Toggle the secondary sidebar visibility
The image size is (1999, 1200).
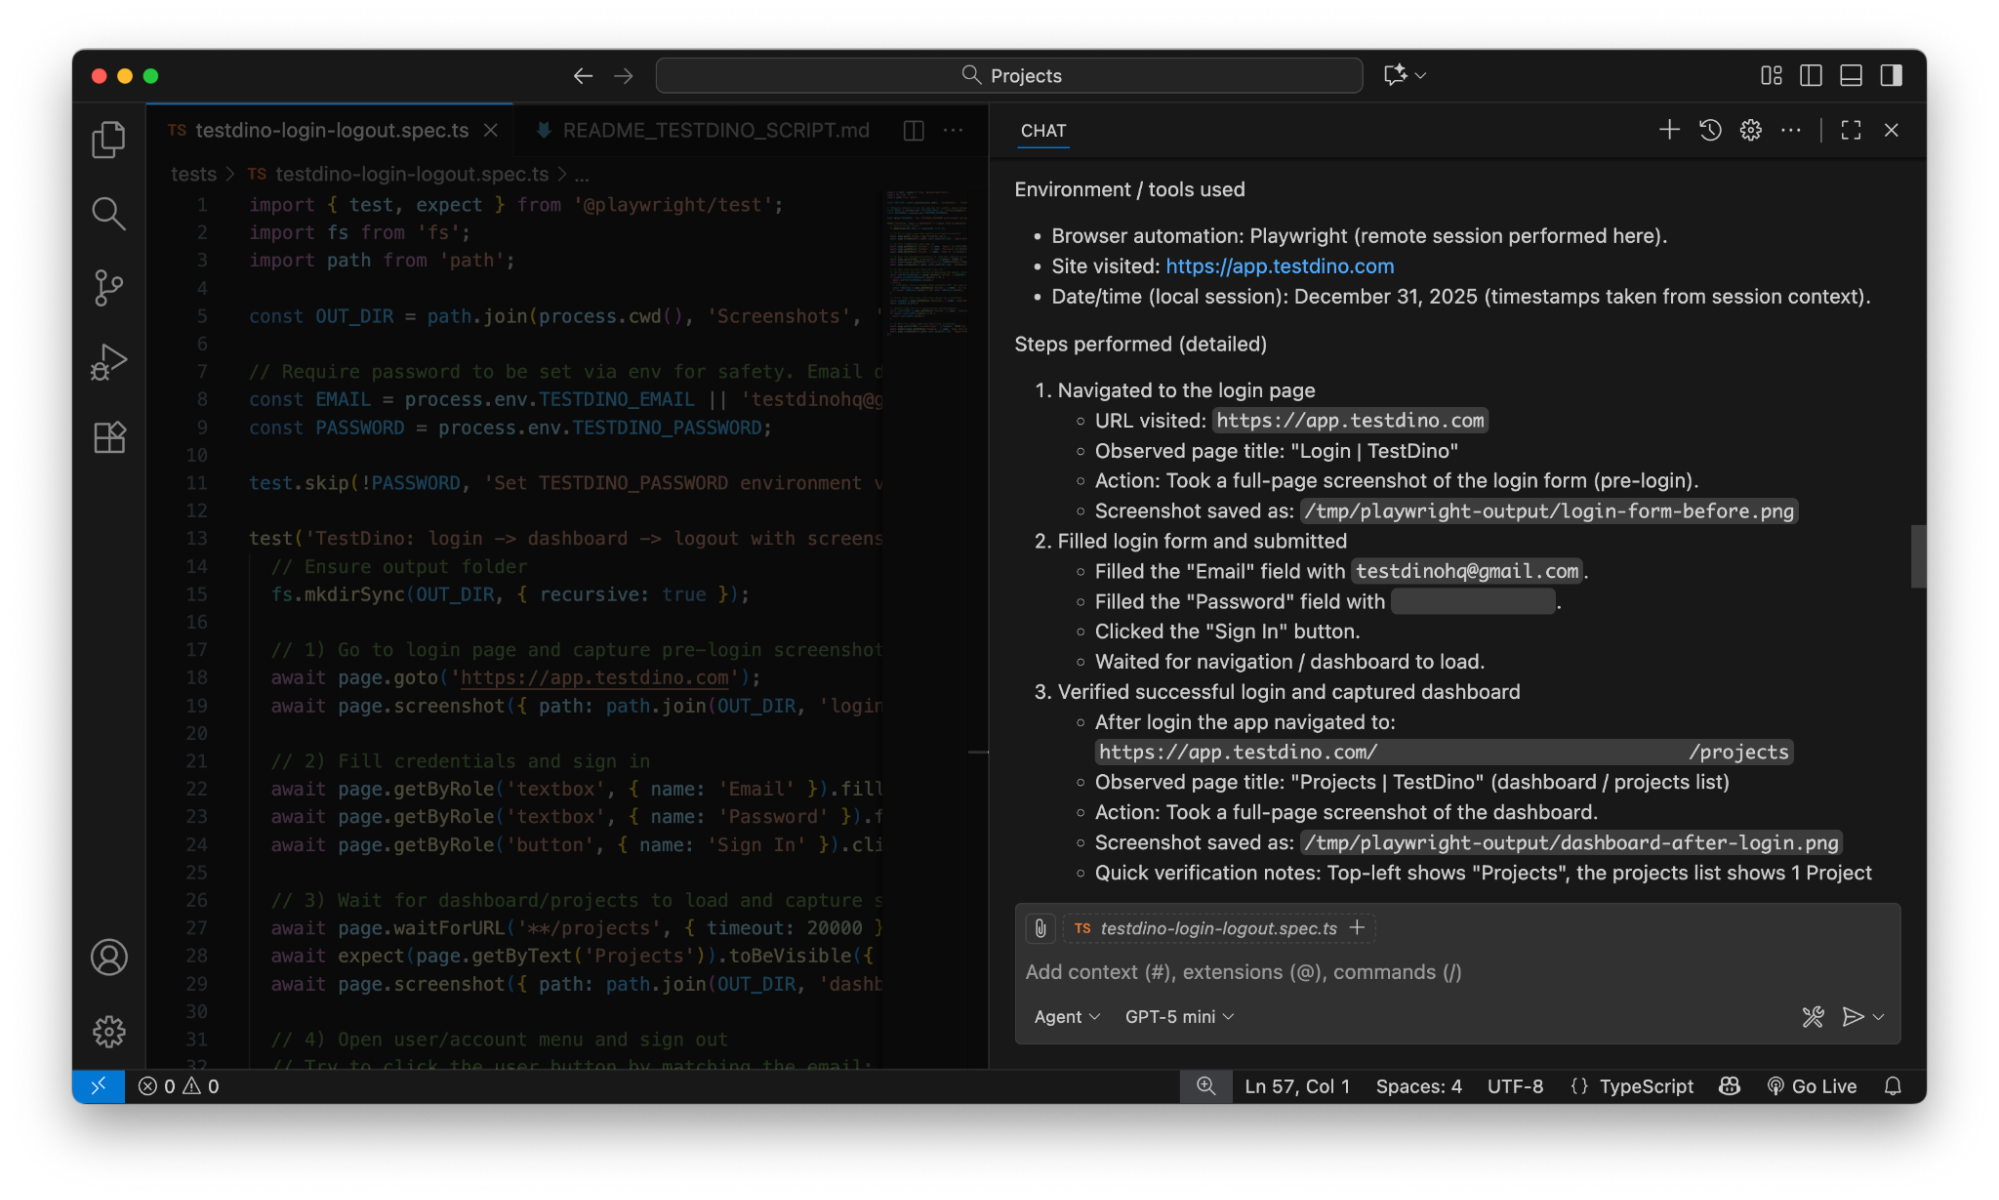[x=1889, y=75]
